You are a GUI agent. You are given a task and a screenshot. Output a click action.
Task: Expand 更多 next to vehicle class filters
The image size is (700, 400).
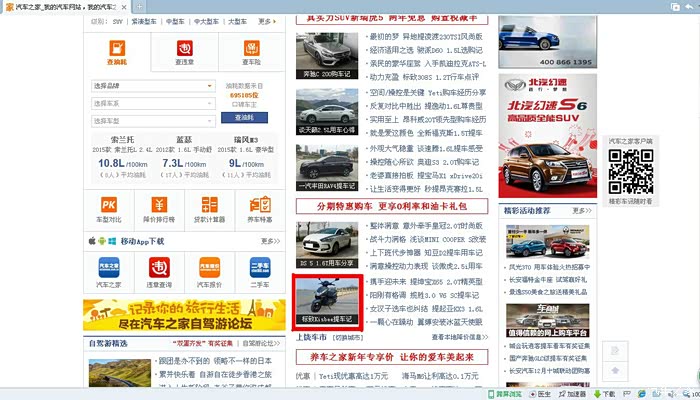click(267, 21)
